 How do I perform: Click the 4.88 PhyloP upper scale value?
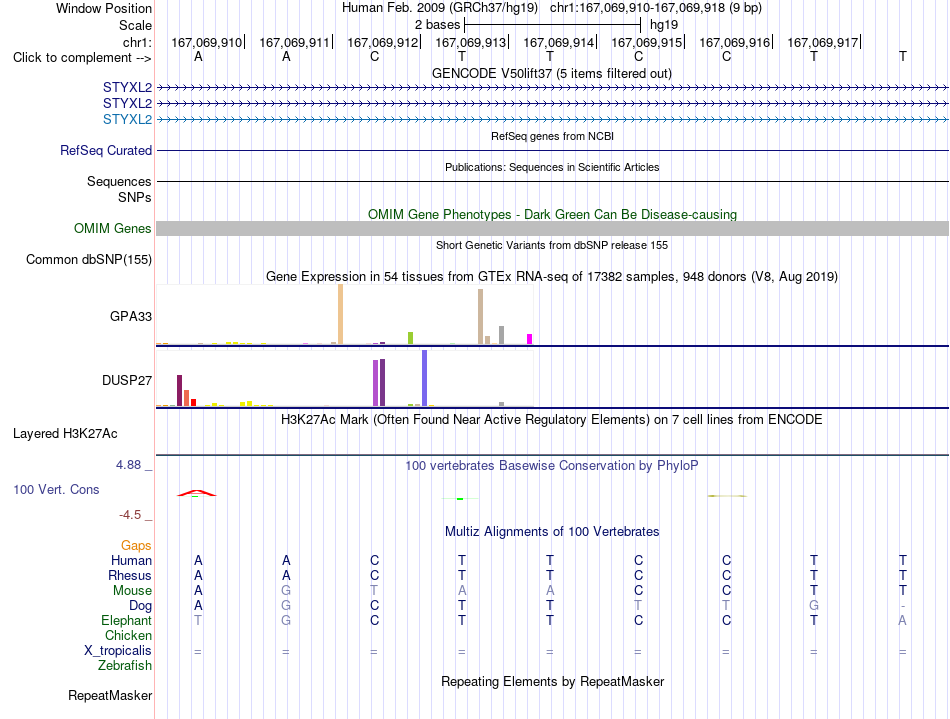pos(128,465)
